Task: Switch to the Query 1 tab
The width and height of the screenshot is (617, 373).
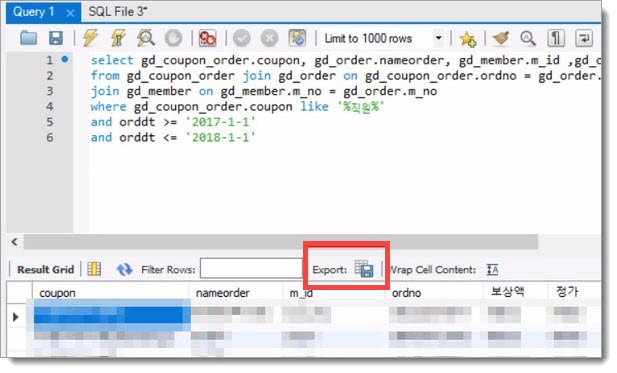Action: point(33,12)
